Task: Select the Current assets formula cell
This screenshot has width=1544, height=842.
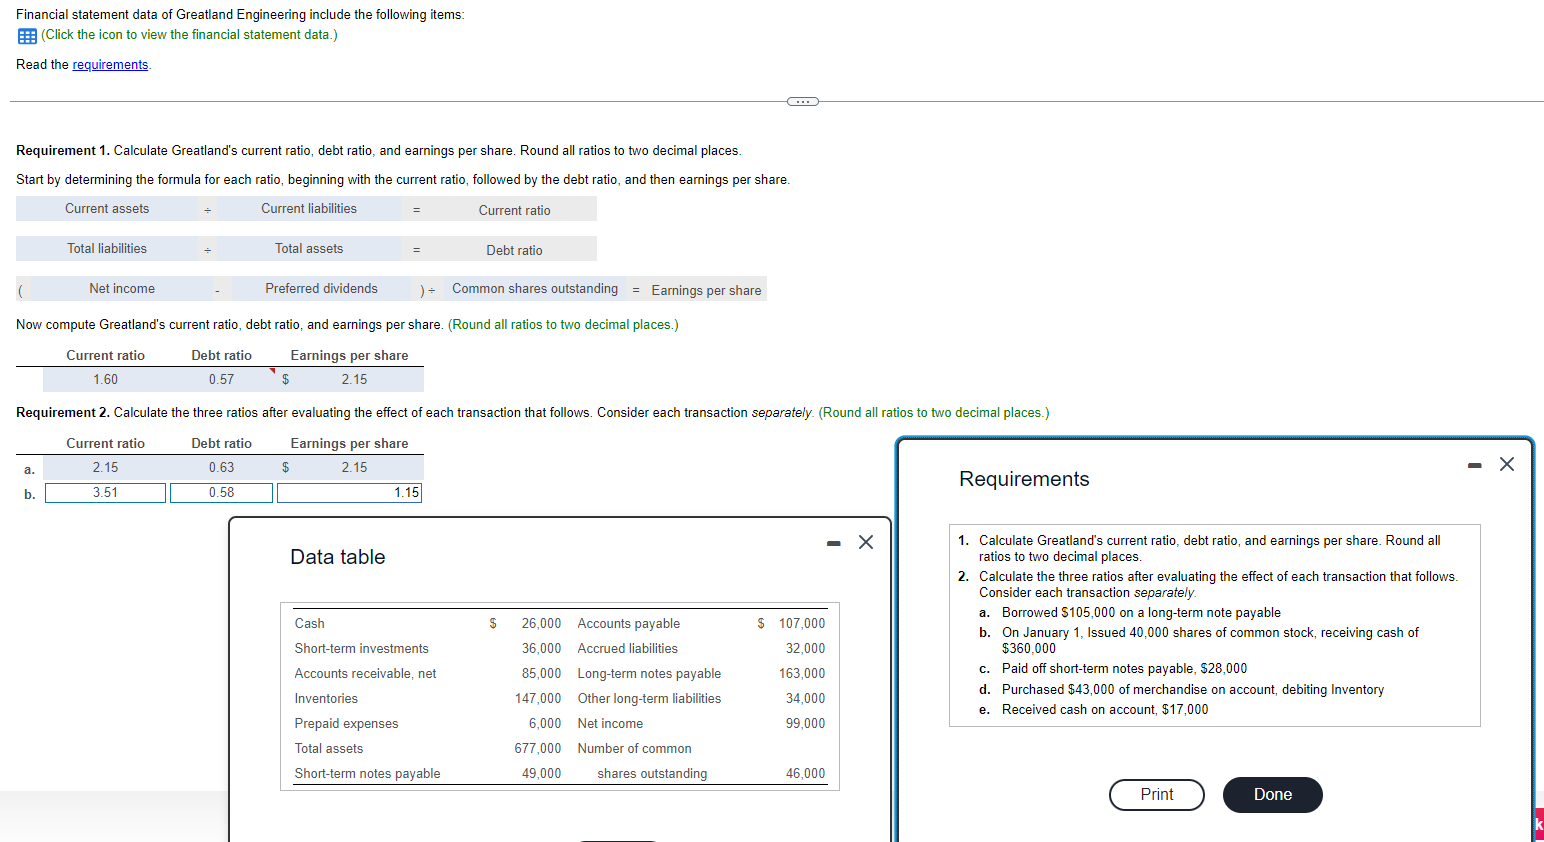Action: (105, 208)
